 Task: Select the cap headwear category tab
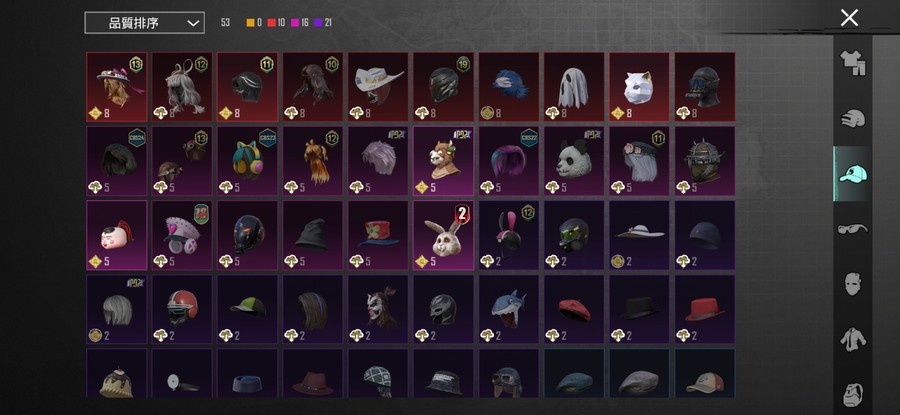pyautogui.click(x=852, y=173)
